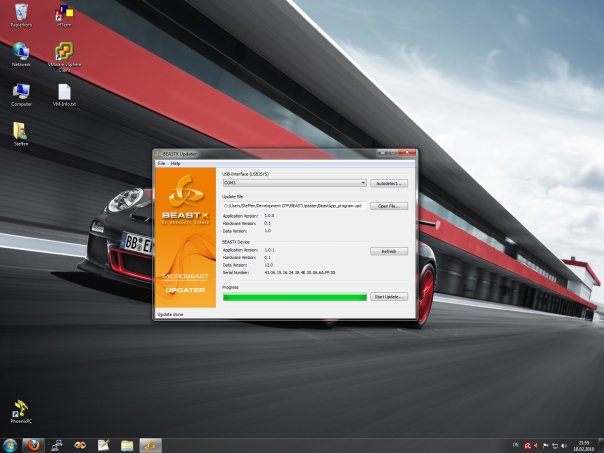Open the Windows Start menu orb

[x=9, y=444]
